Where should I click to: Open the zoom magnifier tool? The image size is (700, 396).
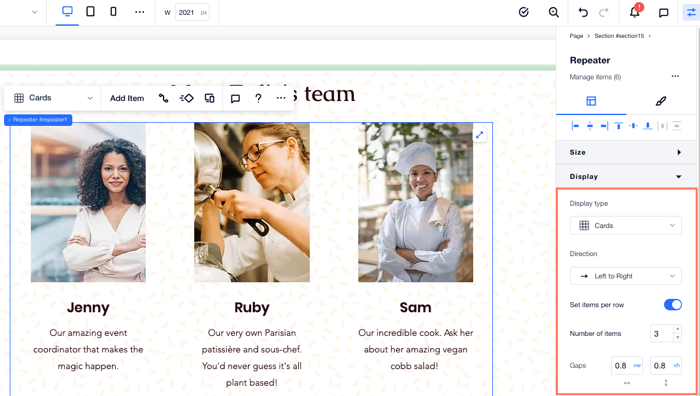click(554, 13)
